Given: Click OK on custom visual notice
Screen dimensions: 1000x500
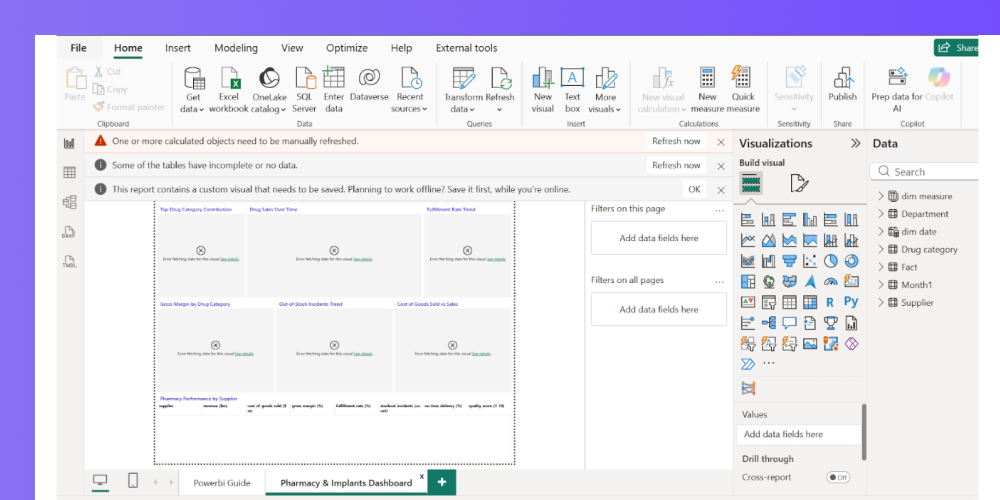Looking at the screenshot, I should tap(694, 189).
